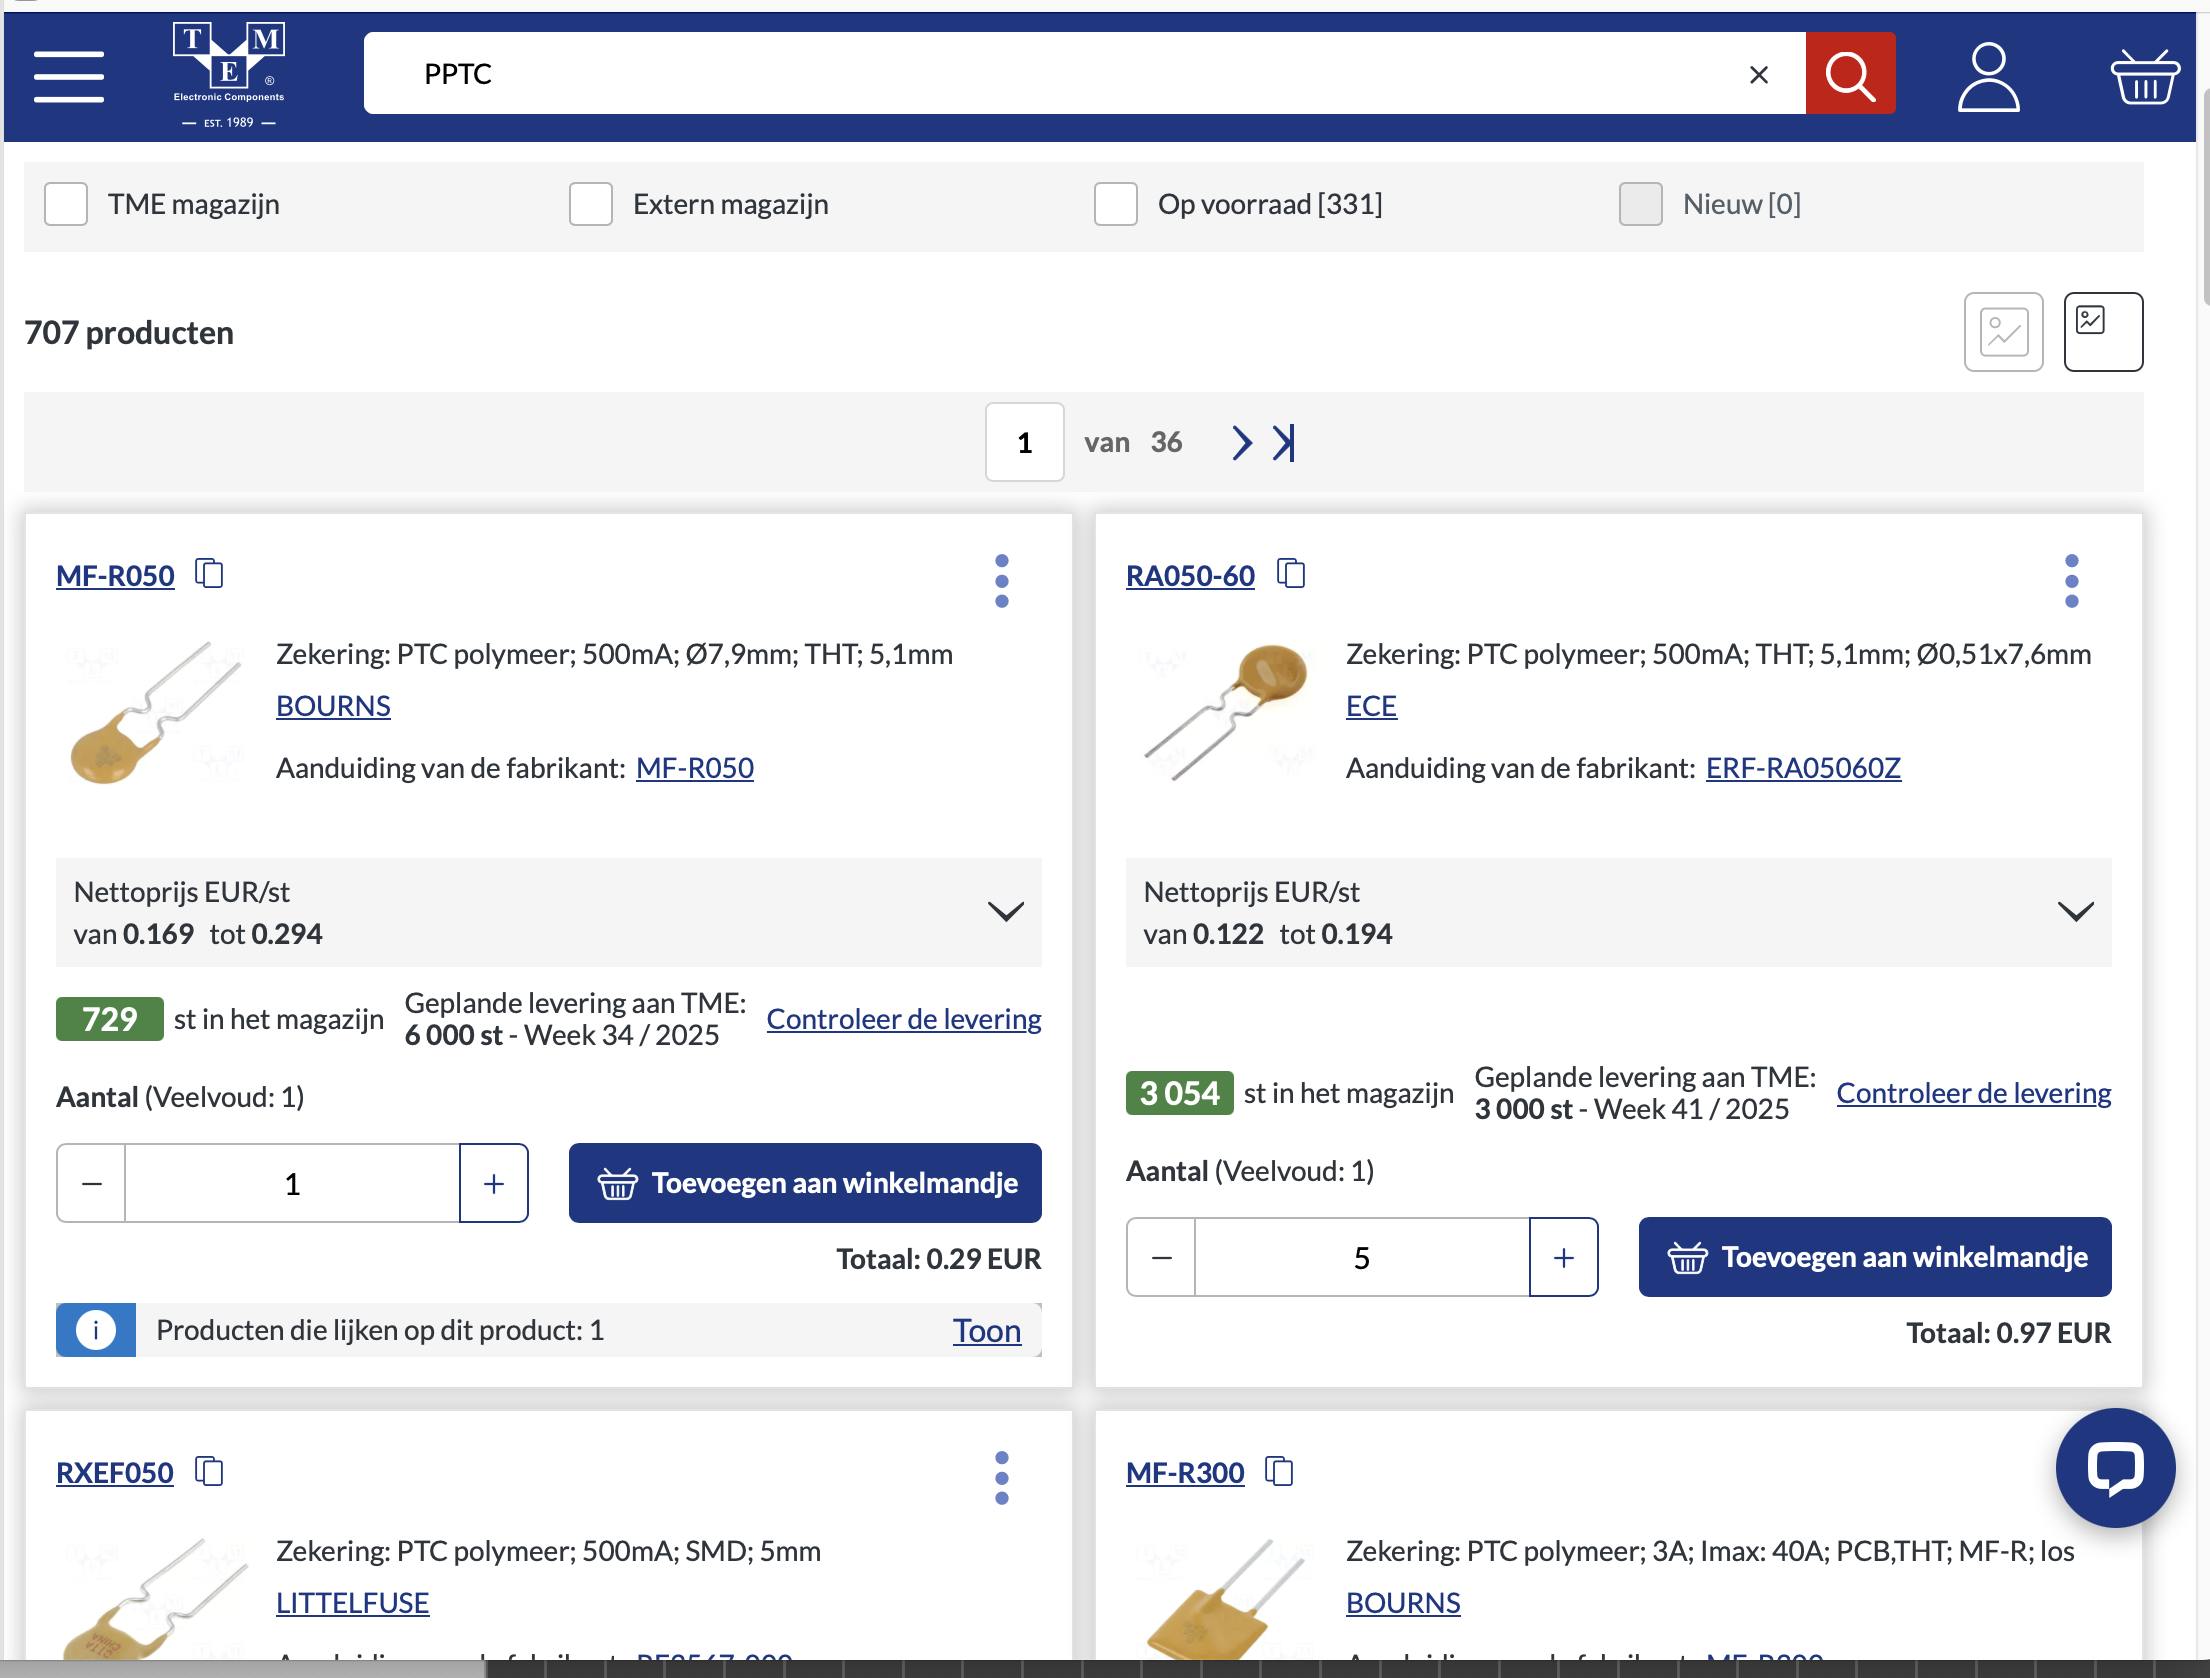Open MF-R300 product title link
The height and width of the screenshot is (1678, 2210).
point(1185,1472)
